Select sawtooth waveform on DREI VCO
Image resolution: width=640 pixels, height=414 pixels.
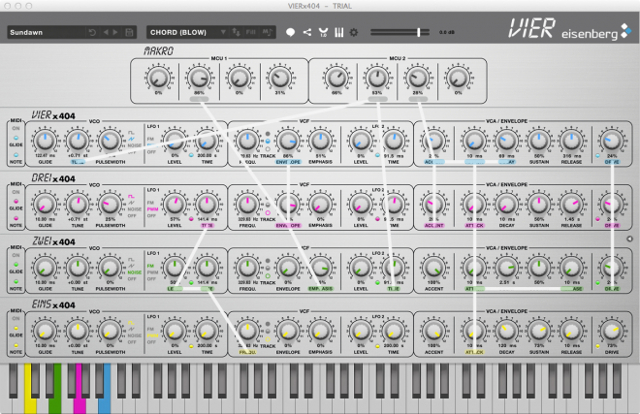point(131,203)
